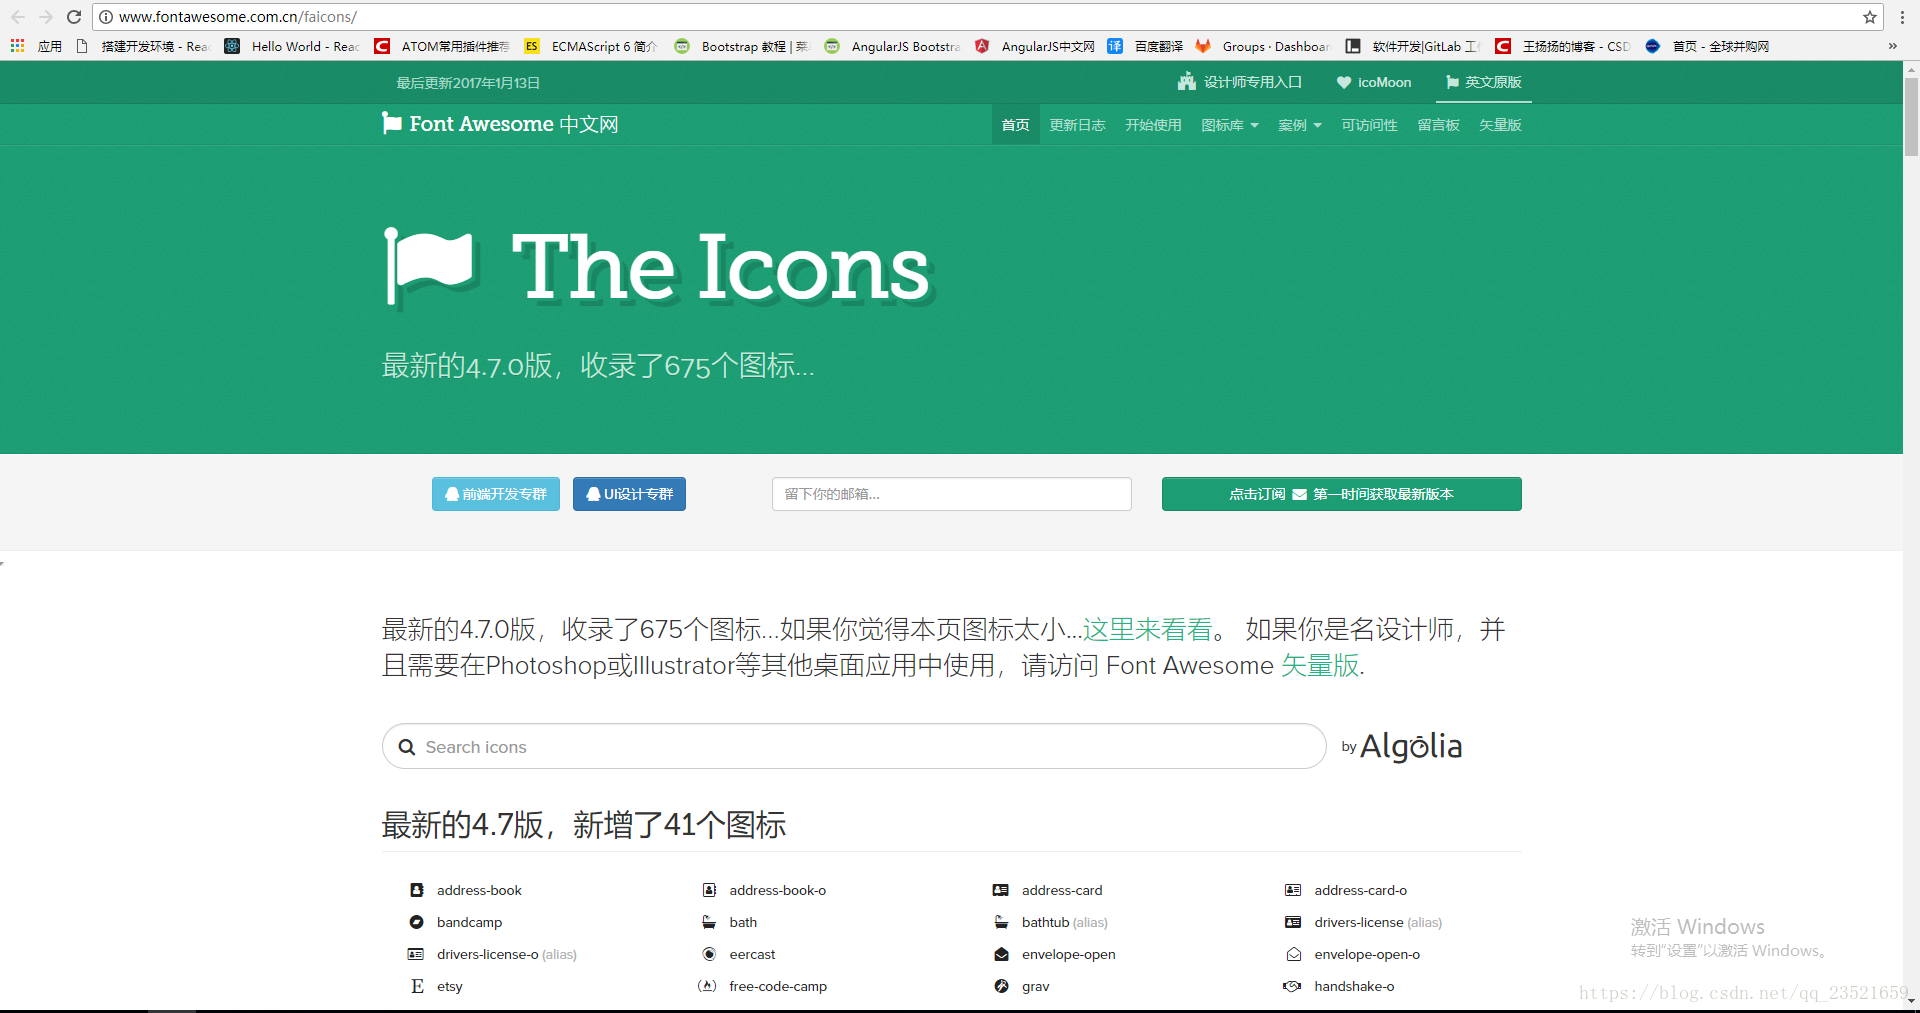
Task: Open the ECMAScript 6 bookmark
Action: coord(591,46)
